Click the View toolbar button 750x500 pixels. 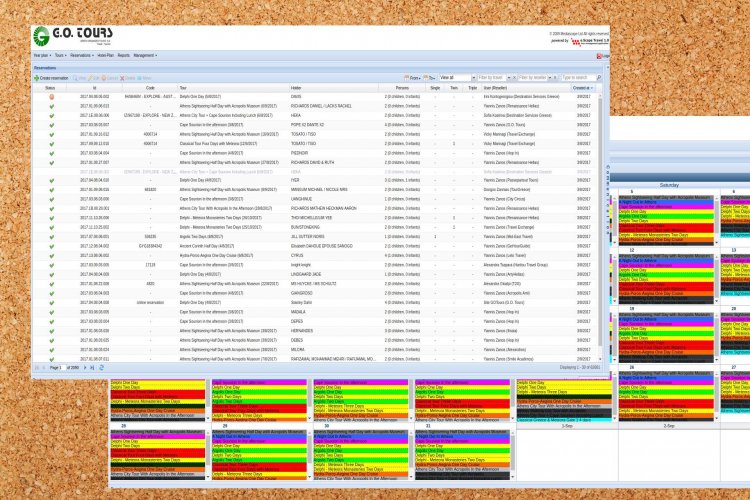click(80, 78)
